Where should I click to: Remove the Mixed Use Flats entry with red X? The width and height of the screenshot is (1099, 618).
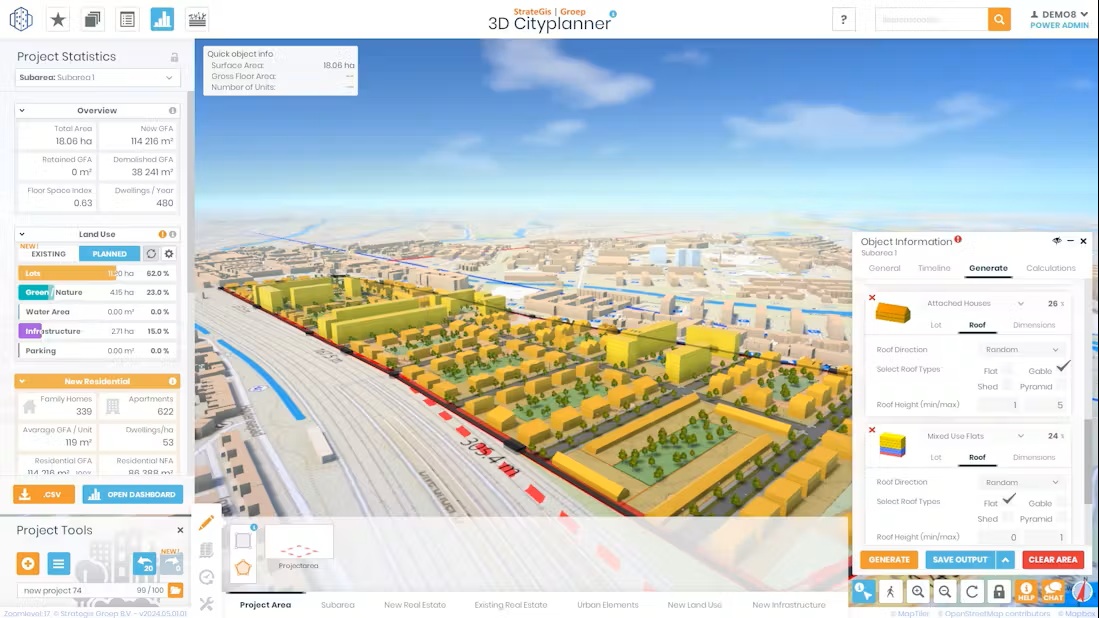pyautogui.click(x=872, y=430)
